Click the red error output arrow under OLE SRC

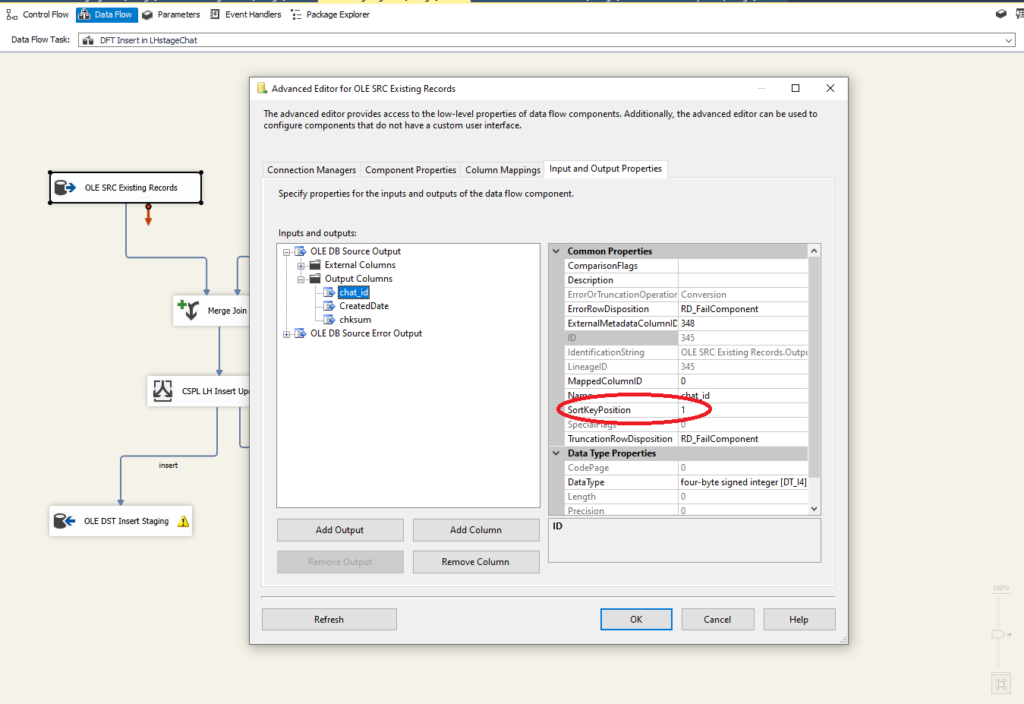(148, 215)
